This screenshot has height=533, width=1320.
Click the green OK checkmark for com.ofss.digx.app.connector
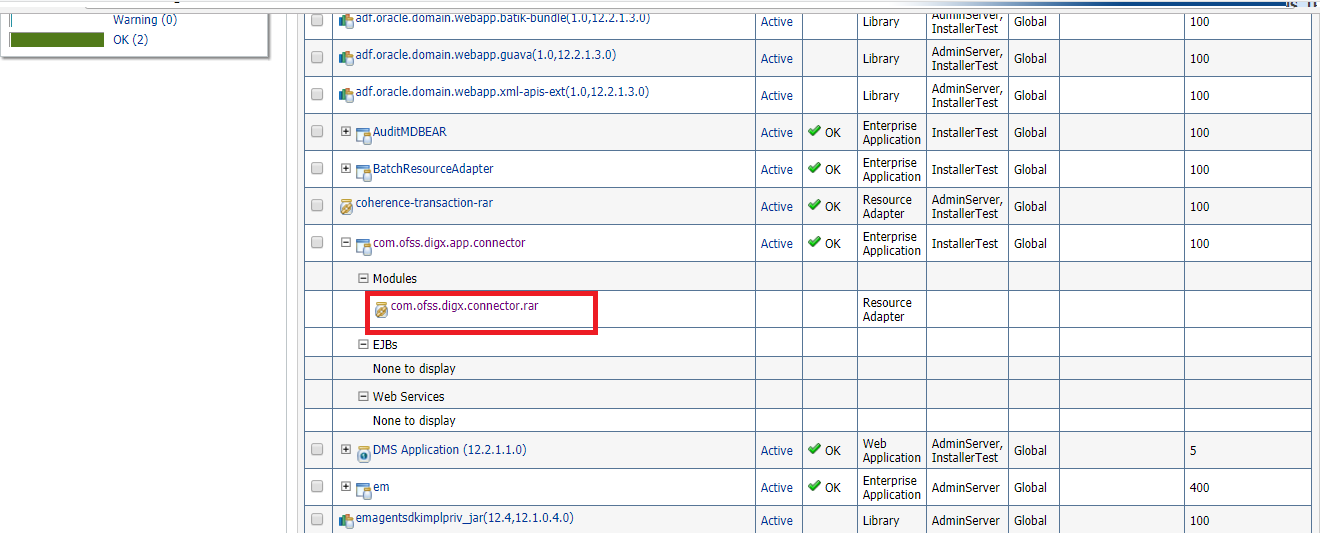point(814,243)
